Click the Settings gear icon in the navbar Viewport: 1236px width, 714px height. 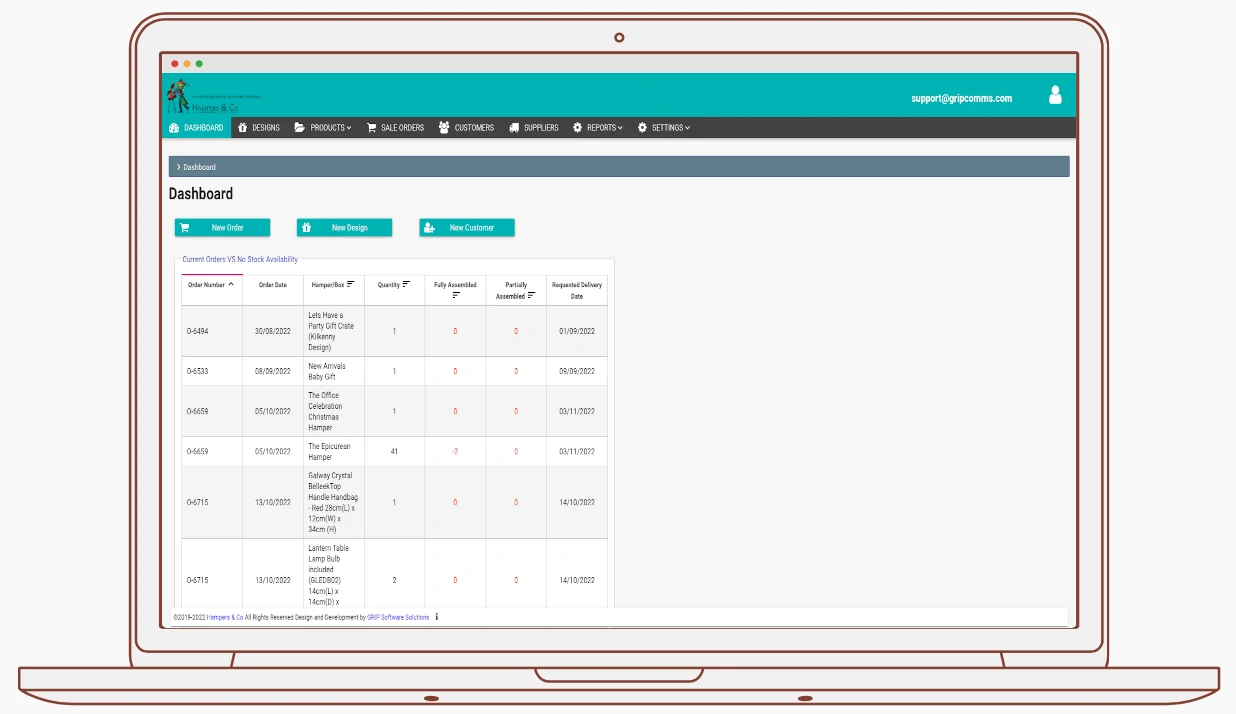643,128
